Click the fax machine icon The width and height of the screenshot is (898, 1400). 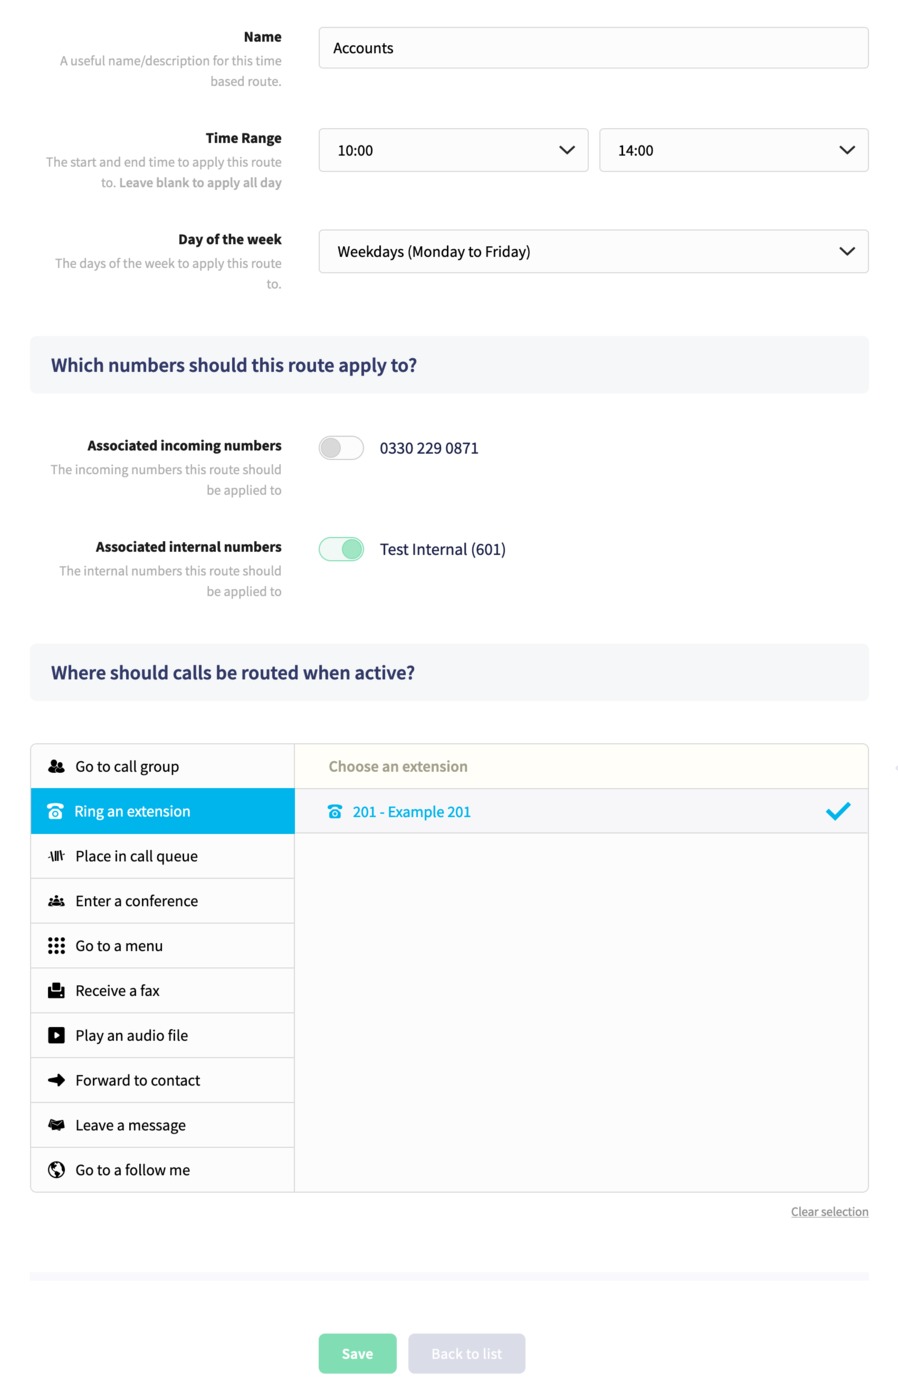tap(56, 991)
